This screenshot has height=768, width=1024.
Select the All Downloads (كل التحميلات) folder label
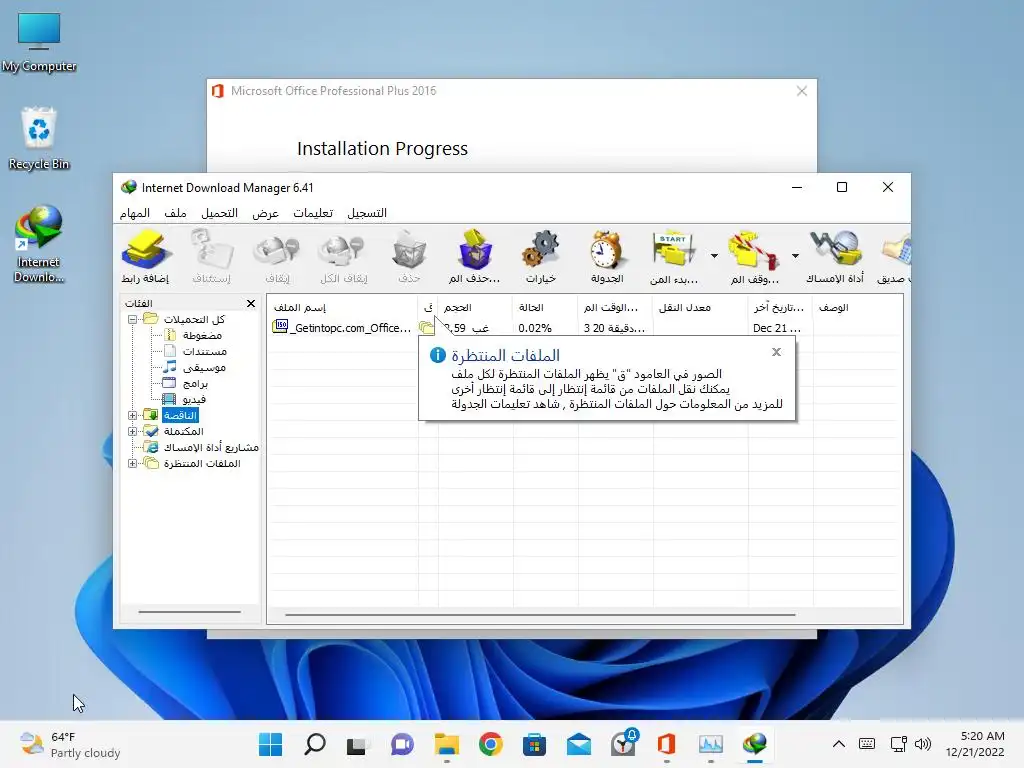click(194, 319)
